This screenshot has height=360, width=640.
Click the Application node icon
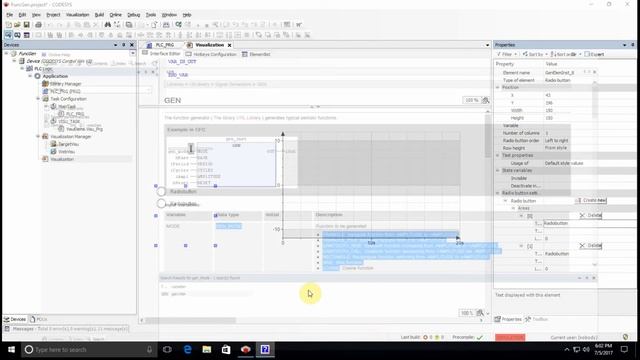pos(38,76)
